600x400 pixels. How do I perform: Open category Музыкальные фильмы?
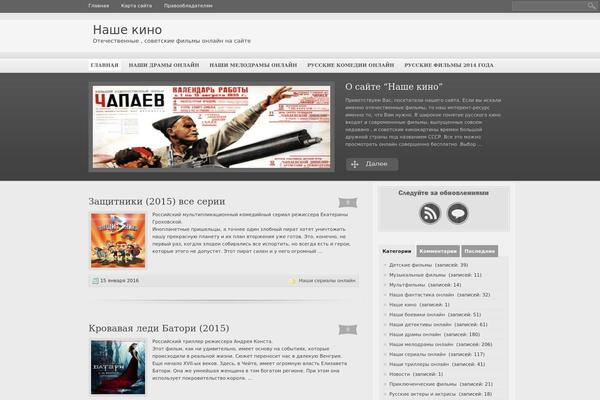click(417, 275)
